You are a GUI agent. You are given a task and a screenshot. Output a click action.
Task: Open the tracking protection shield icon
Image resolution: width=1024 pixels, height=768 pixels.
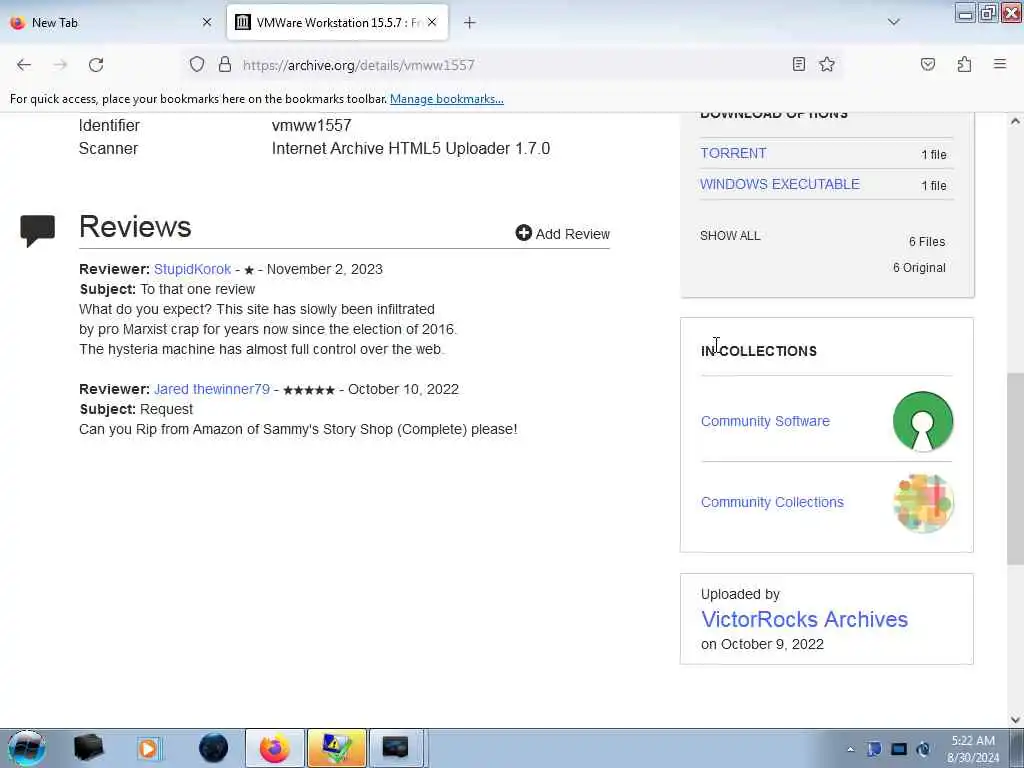tap(197, 64)
